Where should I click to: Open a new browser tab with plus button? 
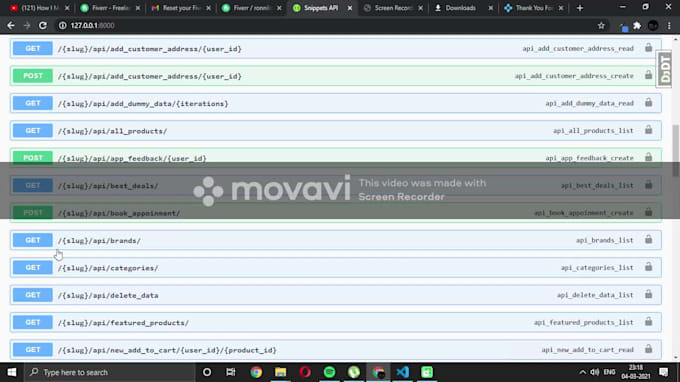pyautogui.click(x=580, y=8)
